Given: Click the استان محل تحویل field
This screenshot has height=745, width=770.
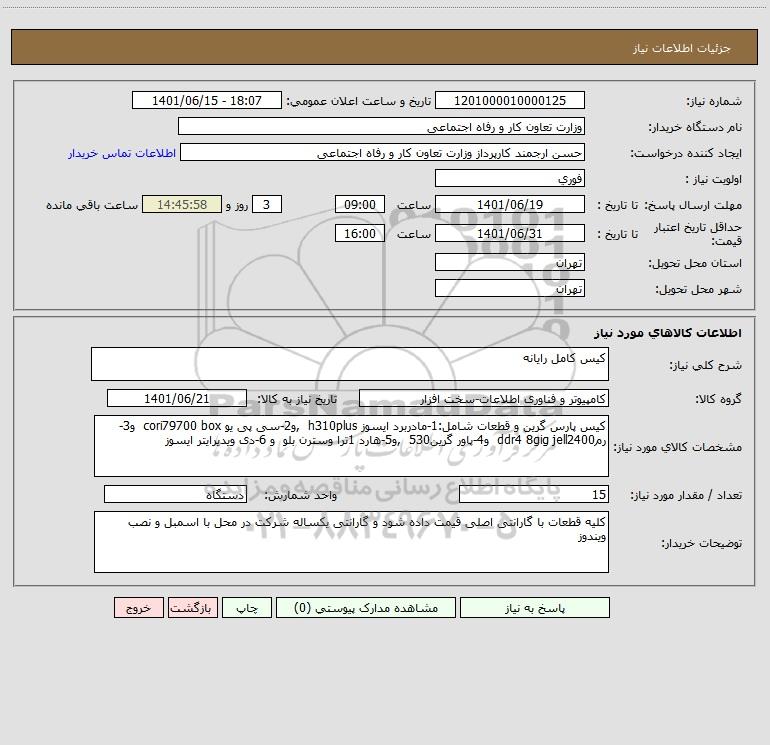Looking at the screenshot, I should [x=510, y=262].
